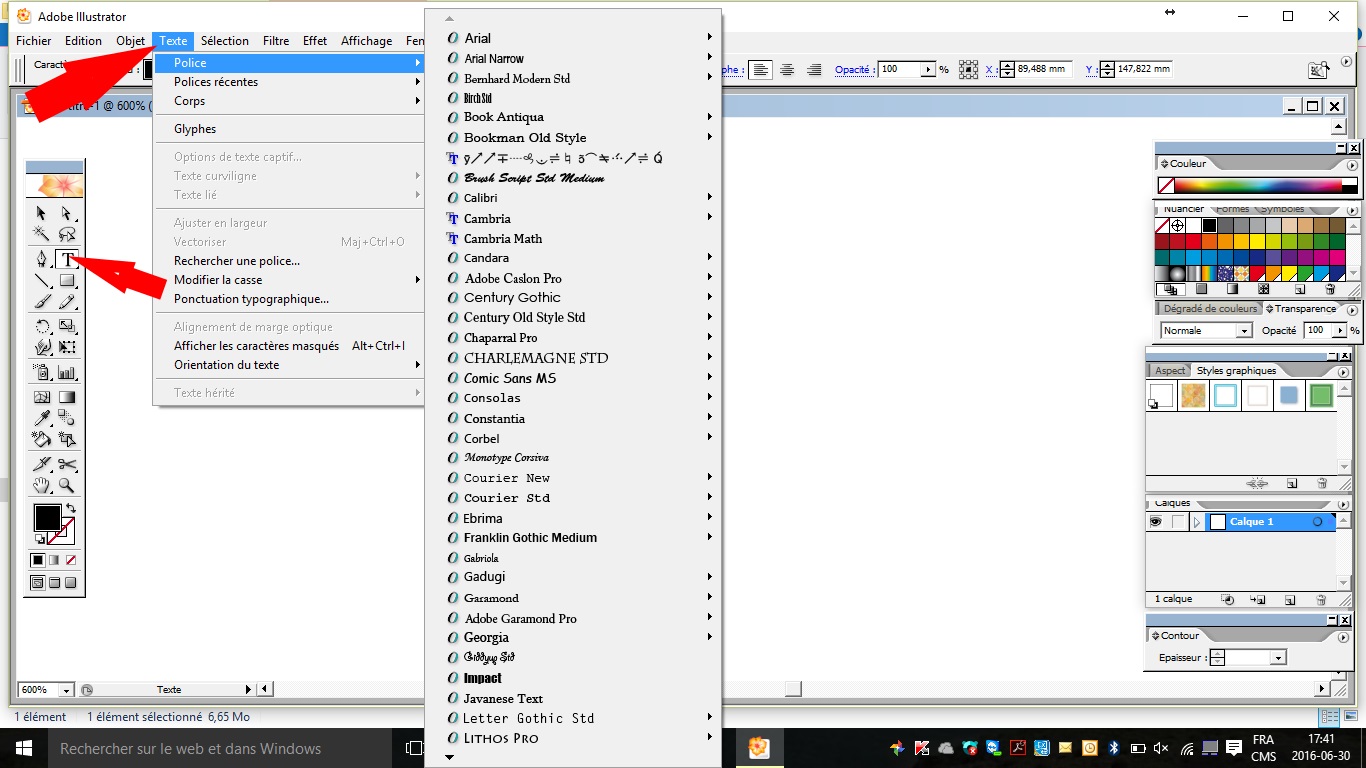The height and width of the screenshot is (768, 1366).
Task: Open the Affichage menu
Action: pyautogui.click(x=367, y=41)
